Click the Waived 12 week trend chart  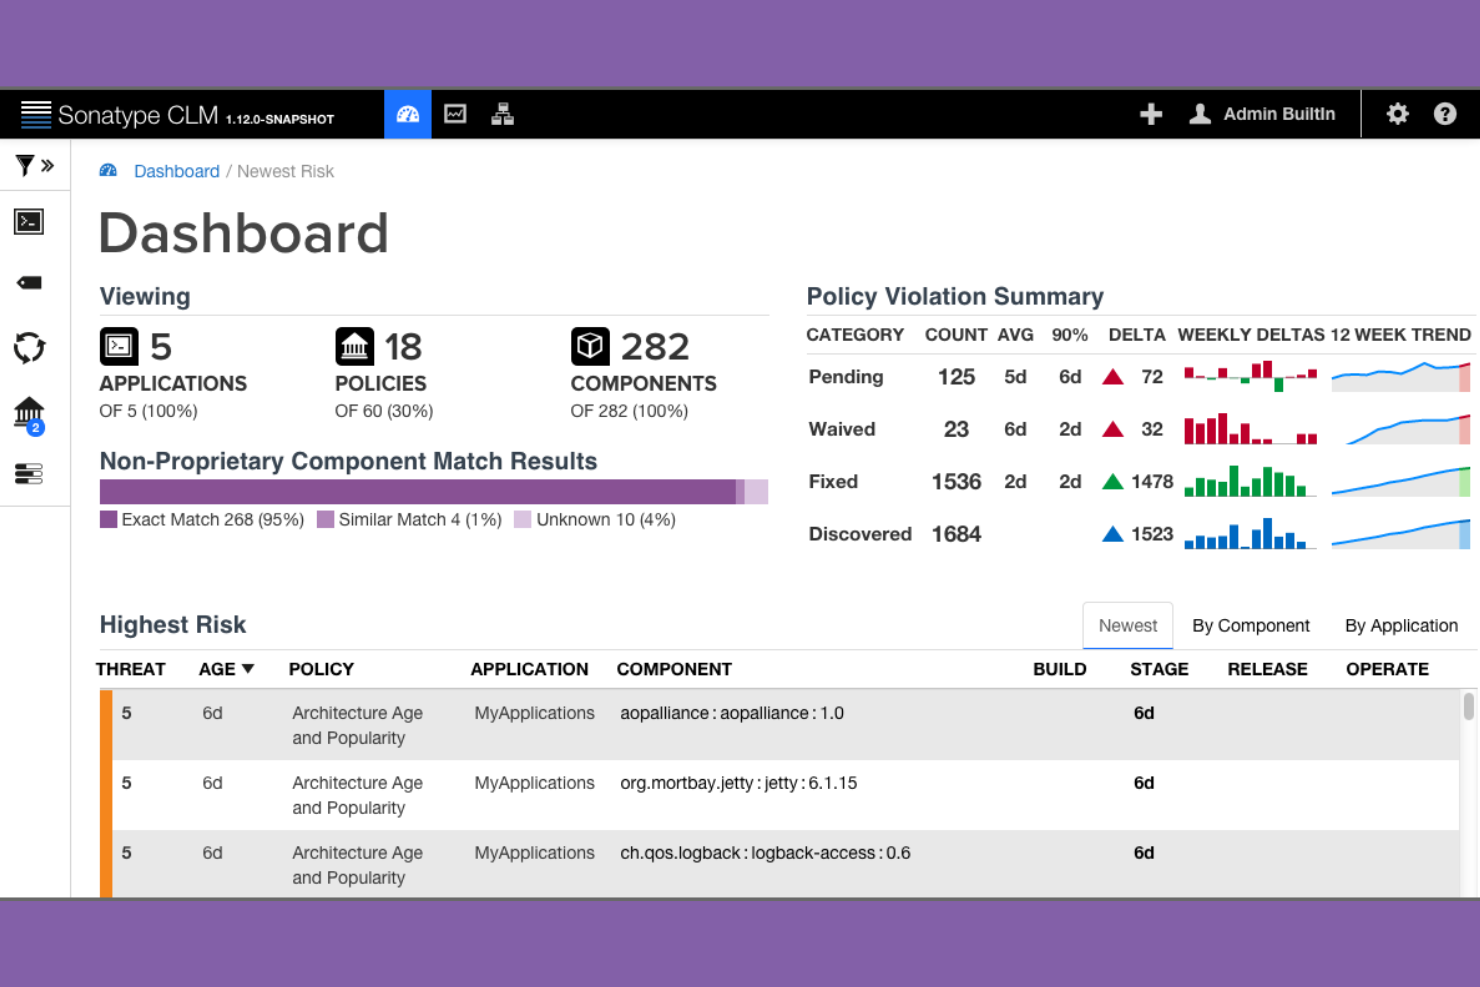click(1401, 429)
